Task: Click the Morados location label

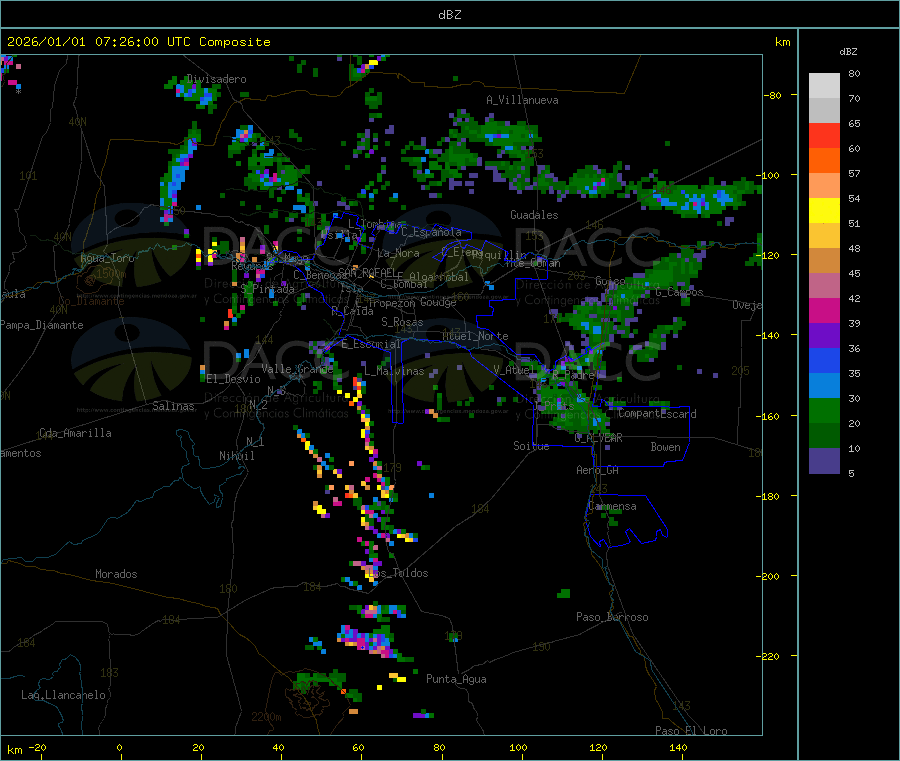Action: click(116, 574)
